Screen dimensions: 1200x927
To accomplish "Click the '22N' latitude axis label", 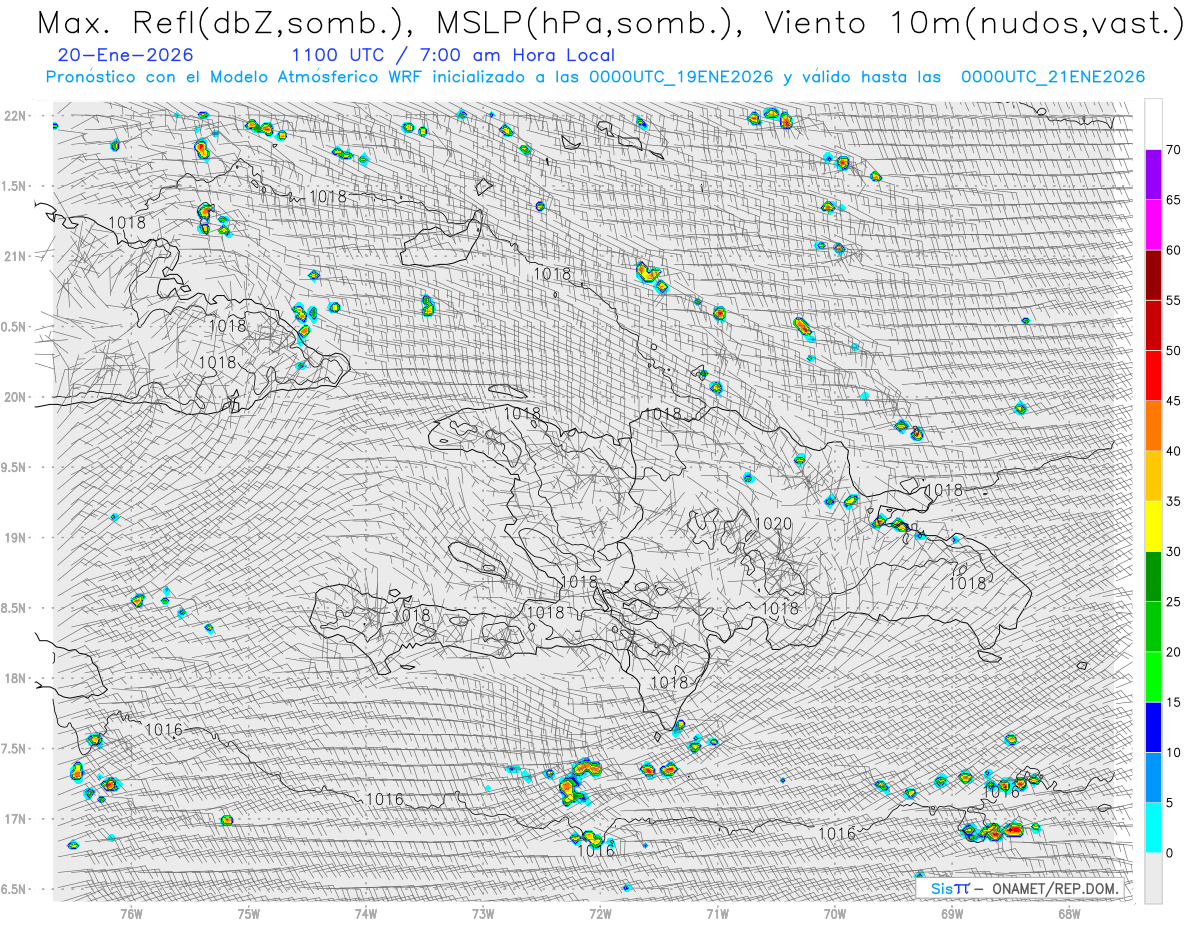I will tap(16, 116).
